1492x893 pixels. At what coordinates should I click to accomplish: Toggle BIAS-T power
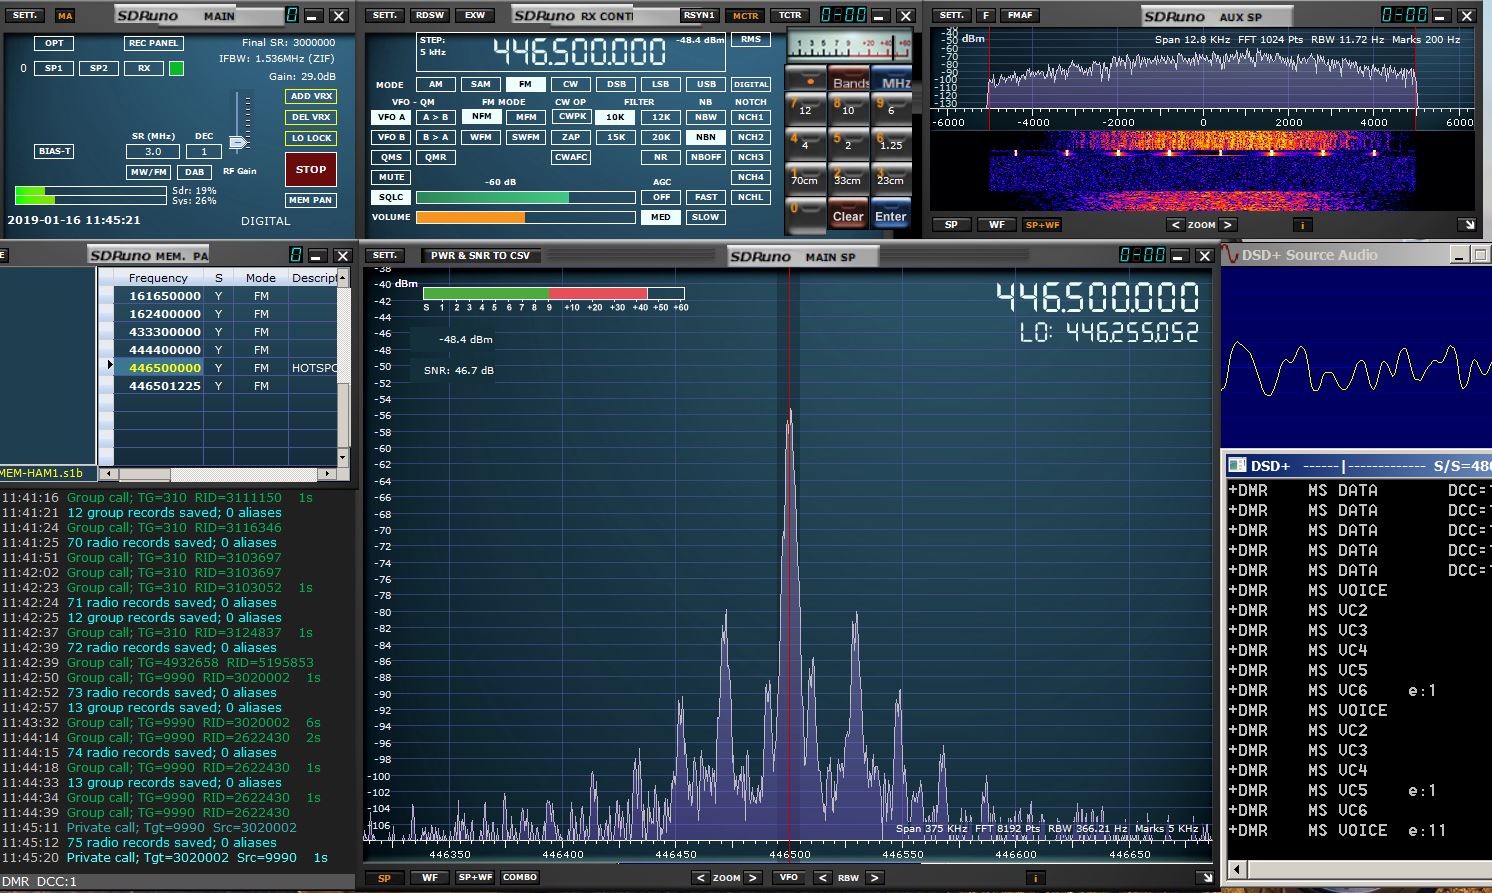(54, 151)
